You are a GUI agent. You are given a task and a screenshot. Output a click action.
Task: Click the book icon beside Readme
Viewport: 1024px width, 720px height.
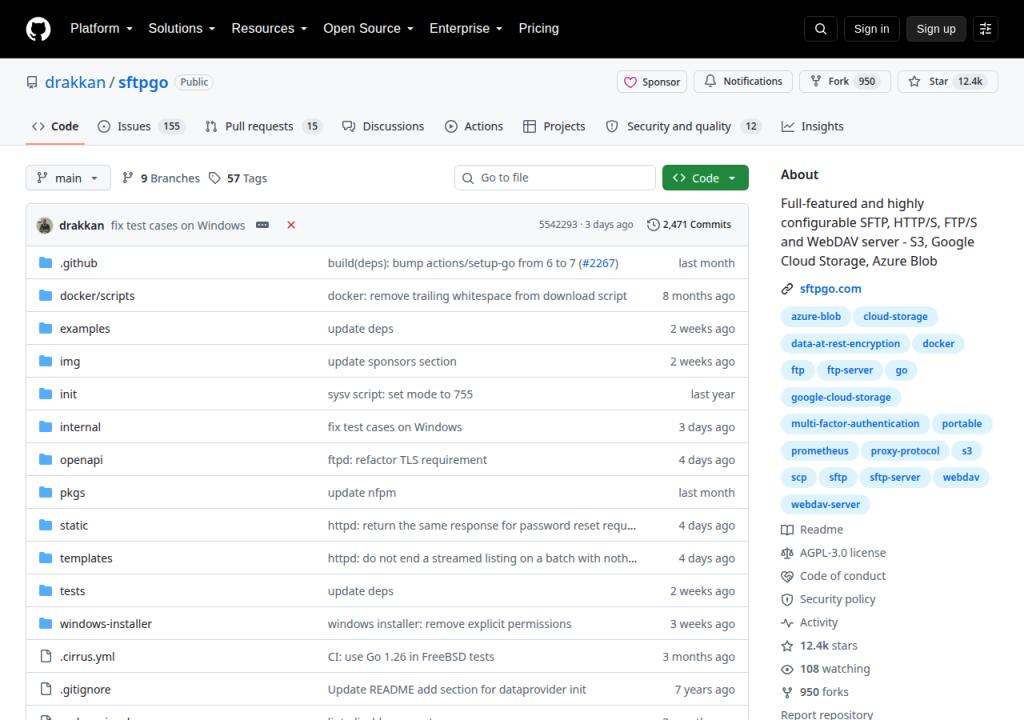coord(787,530)
